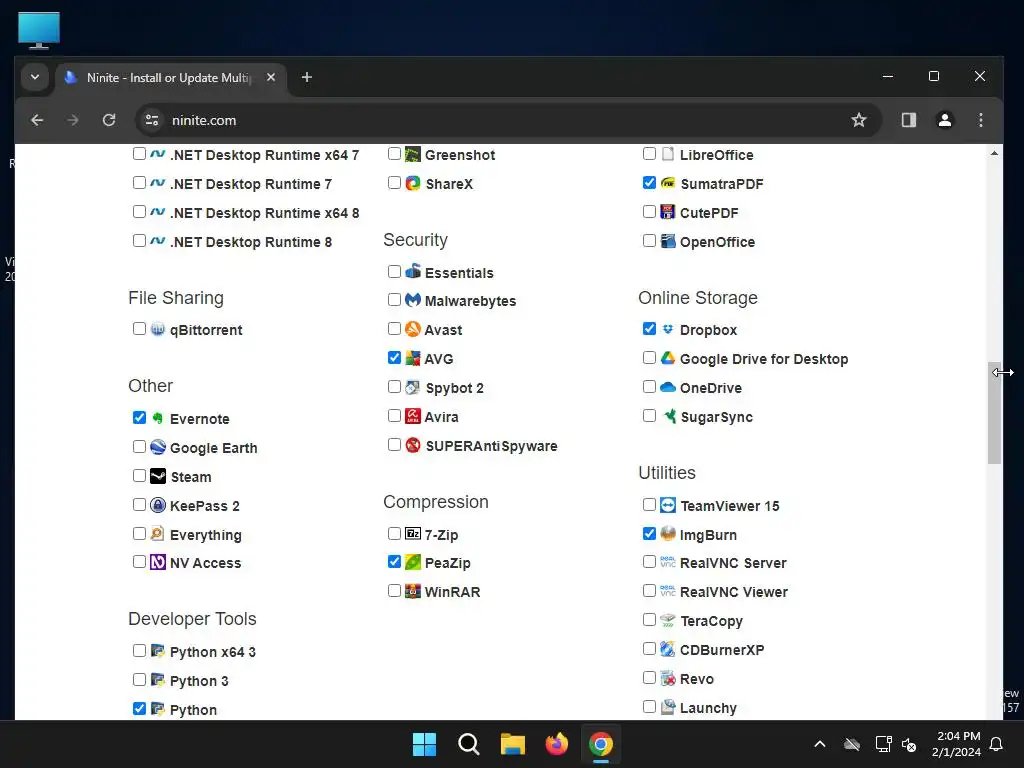Open taskbar Search
This screenshot has height=768, width=1024.
click(468, 744)
